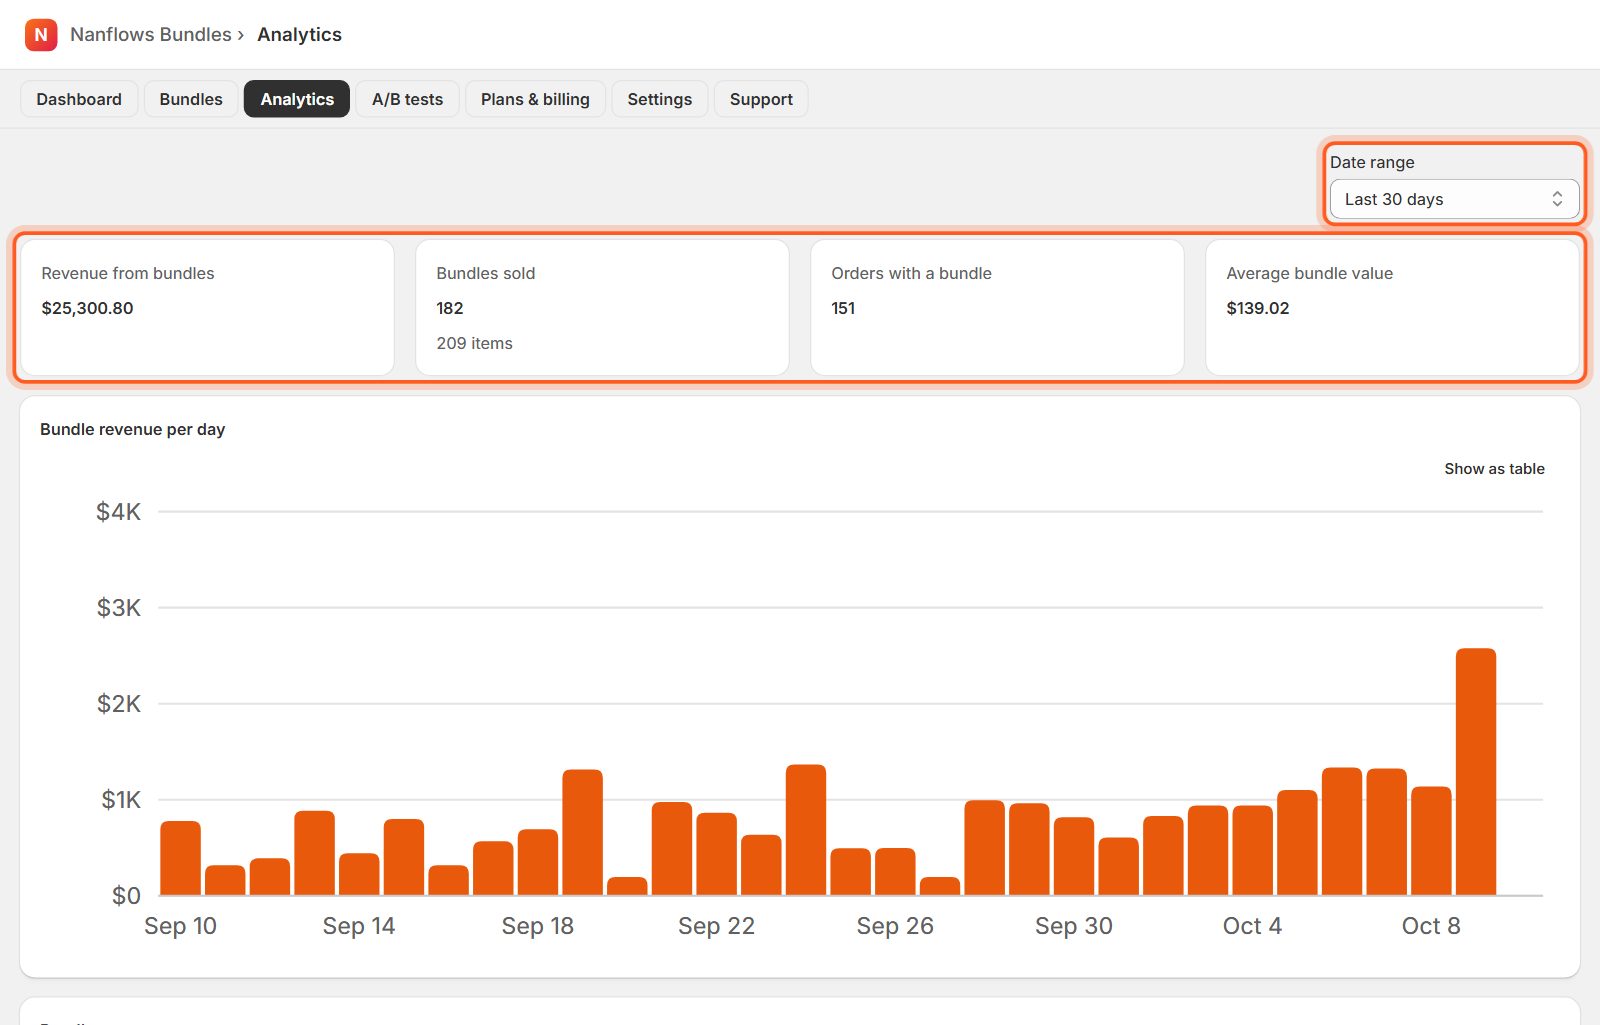Select the Bundles sold card
Screen dimensions: 1600x1025
(x=602, y=308)
